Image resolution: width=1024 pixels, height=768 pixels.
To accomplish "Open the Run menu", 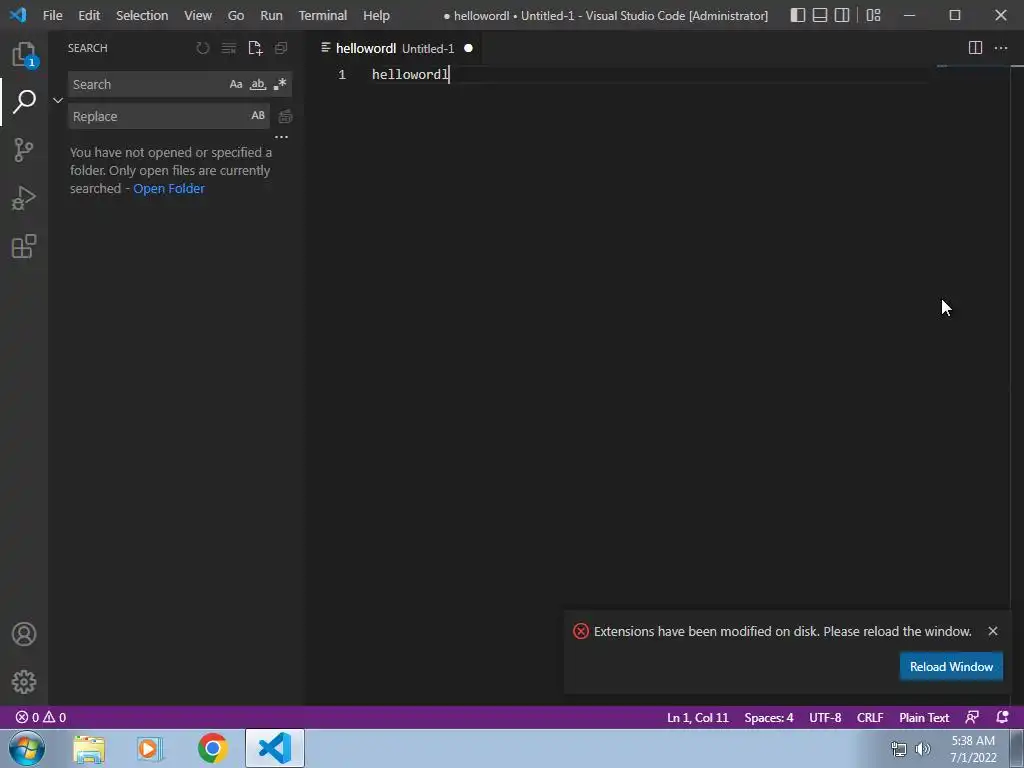I will [271, 15].
